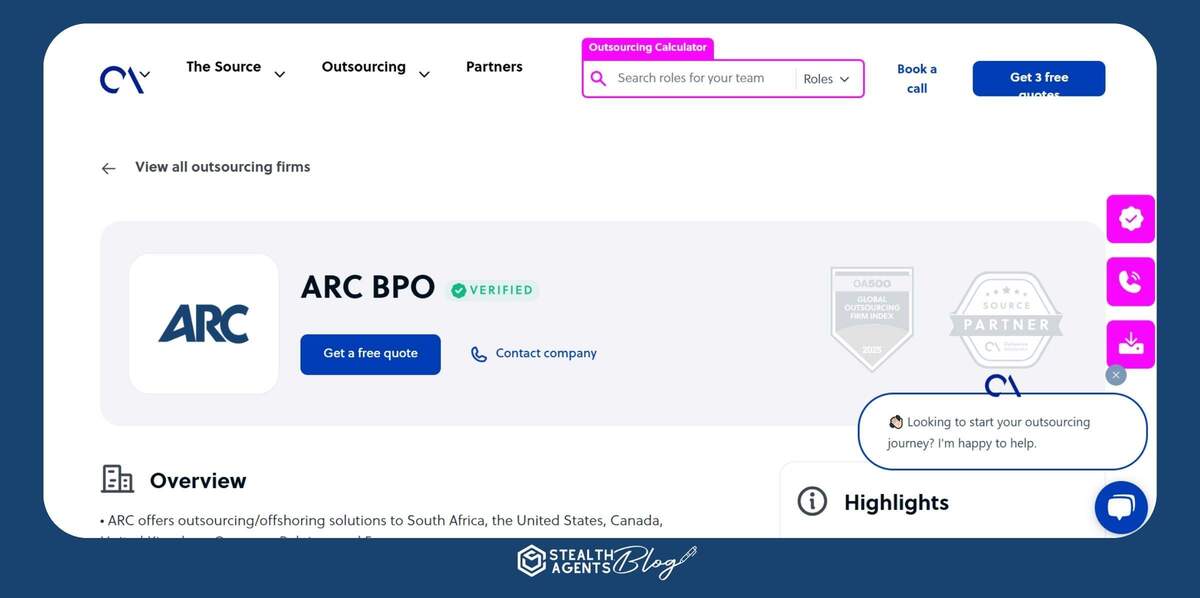Click Contact company link
This screenshot has width=1200, height=598.
pyautogui.click(x=546, y=353)
